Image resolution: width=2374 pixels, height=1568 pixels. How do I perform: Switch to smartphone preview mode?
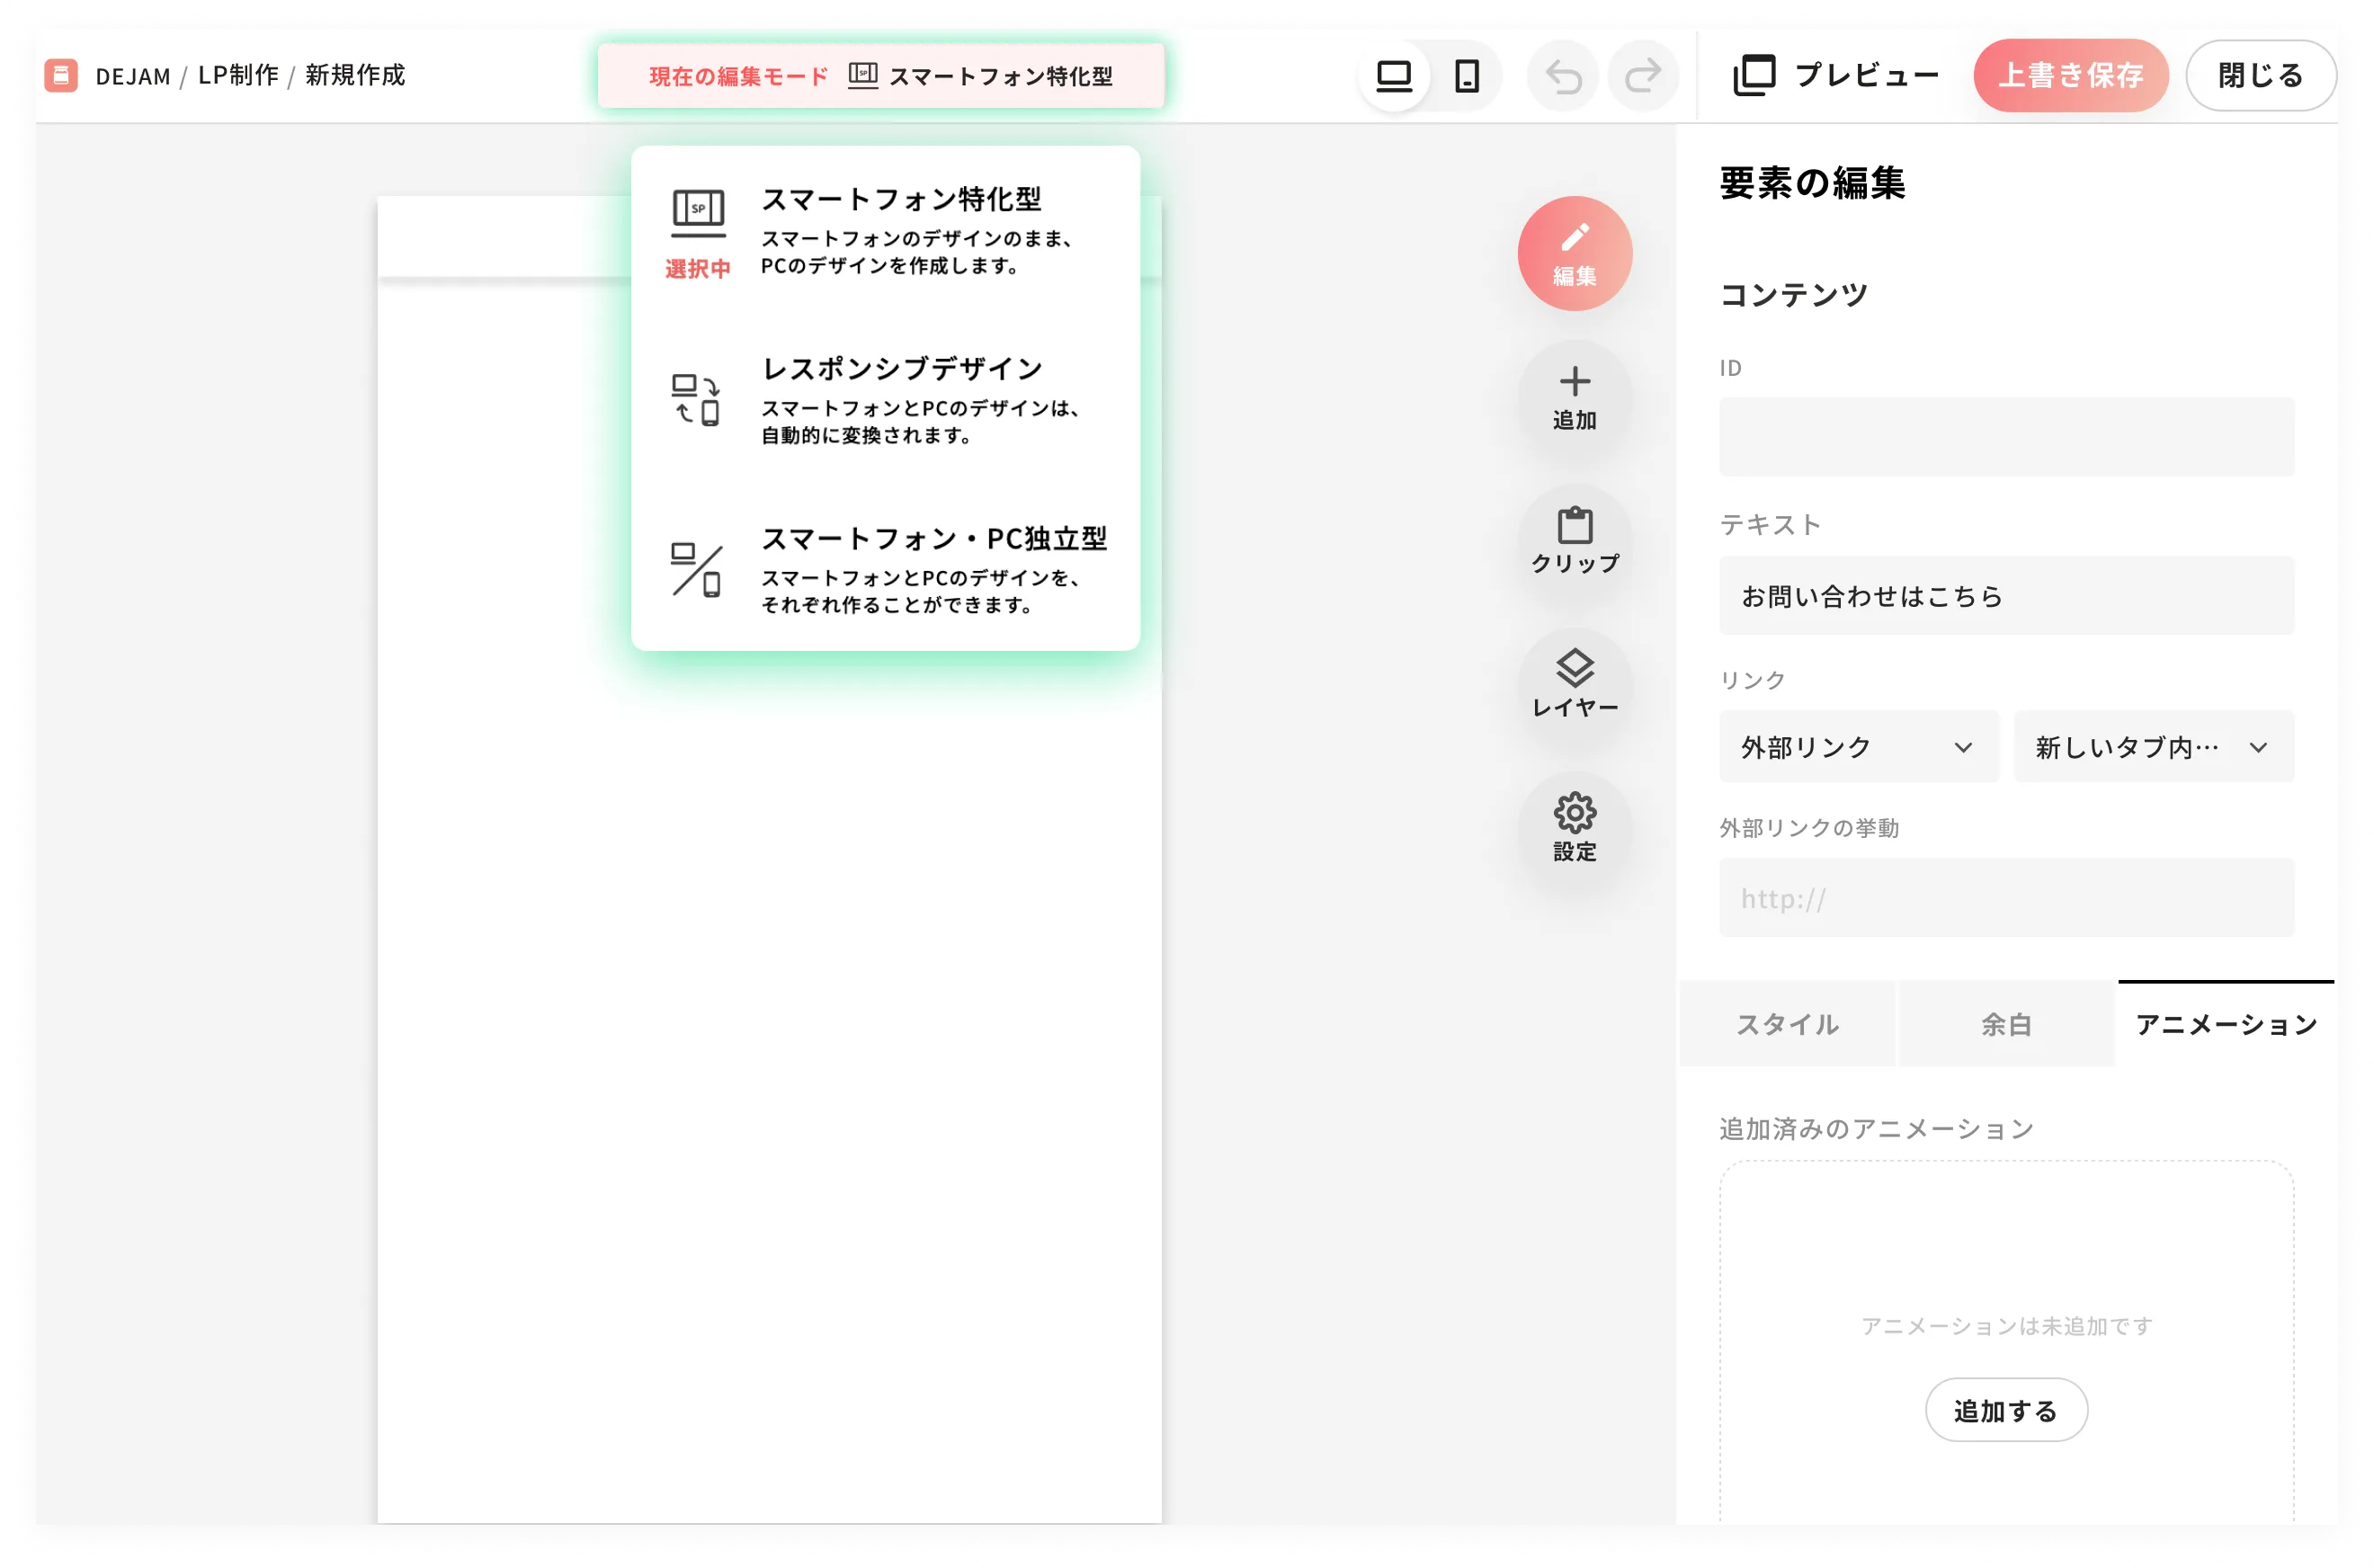[x=1466, y=76]
